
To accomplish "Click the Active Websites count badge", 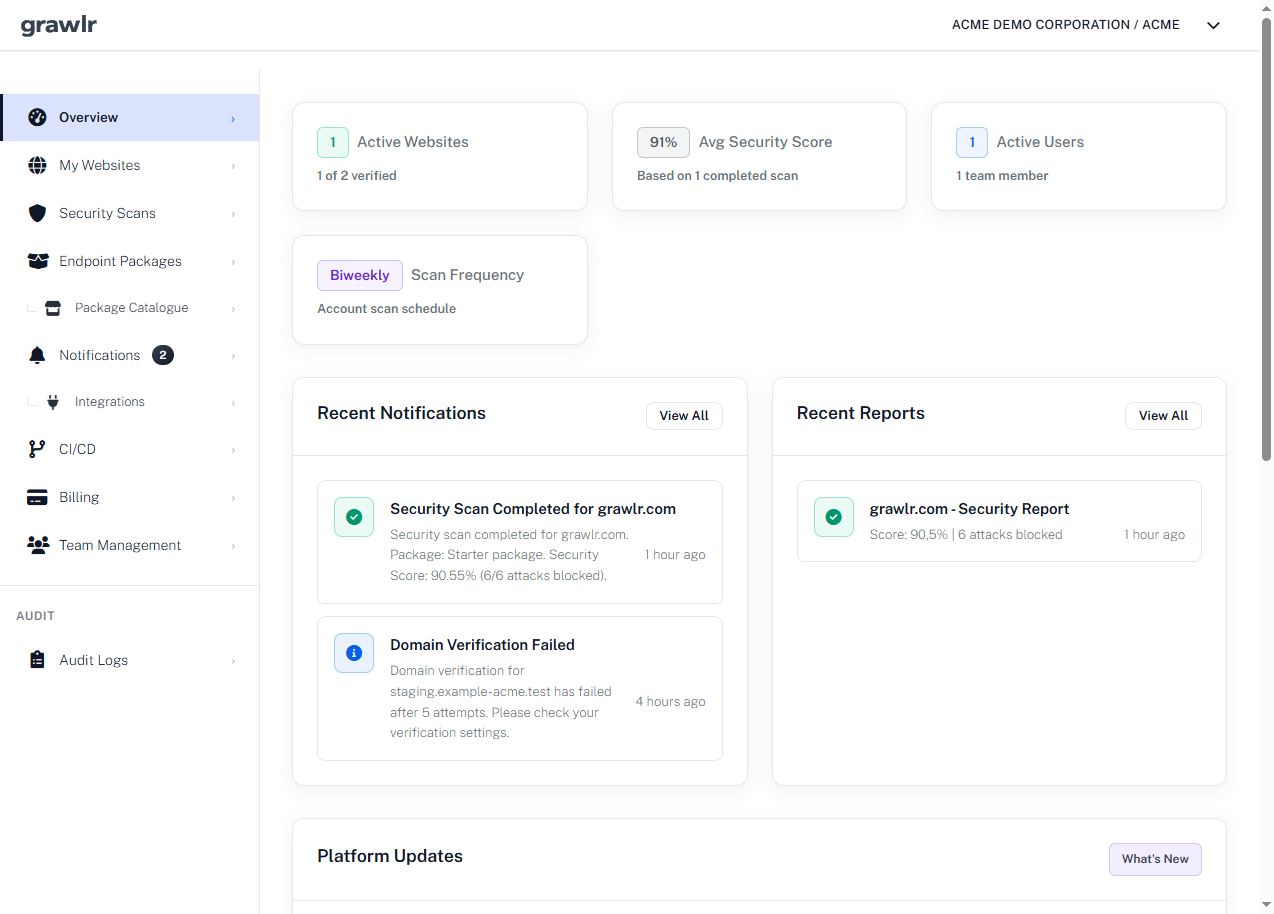I will 333,142.
